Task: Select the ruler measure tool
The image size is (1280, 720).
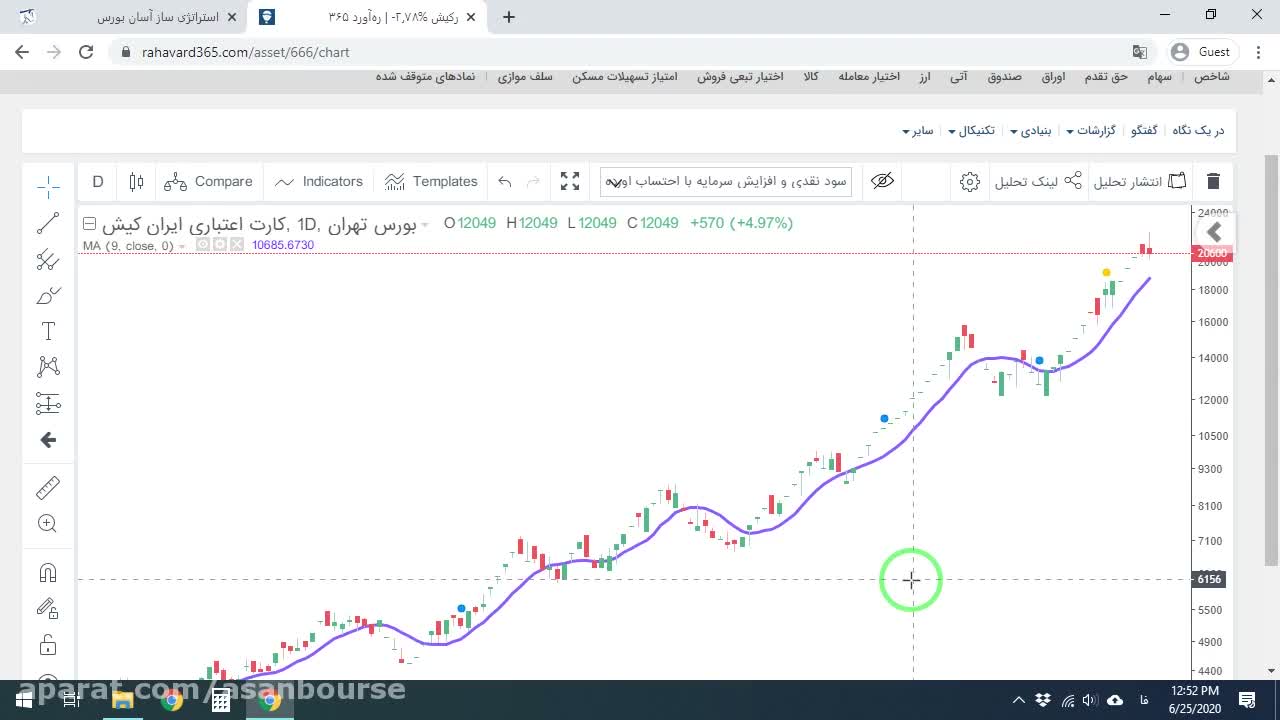Action: click(48, 488)
